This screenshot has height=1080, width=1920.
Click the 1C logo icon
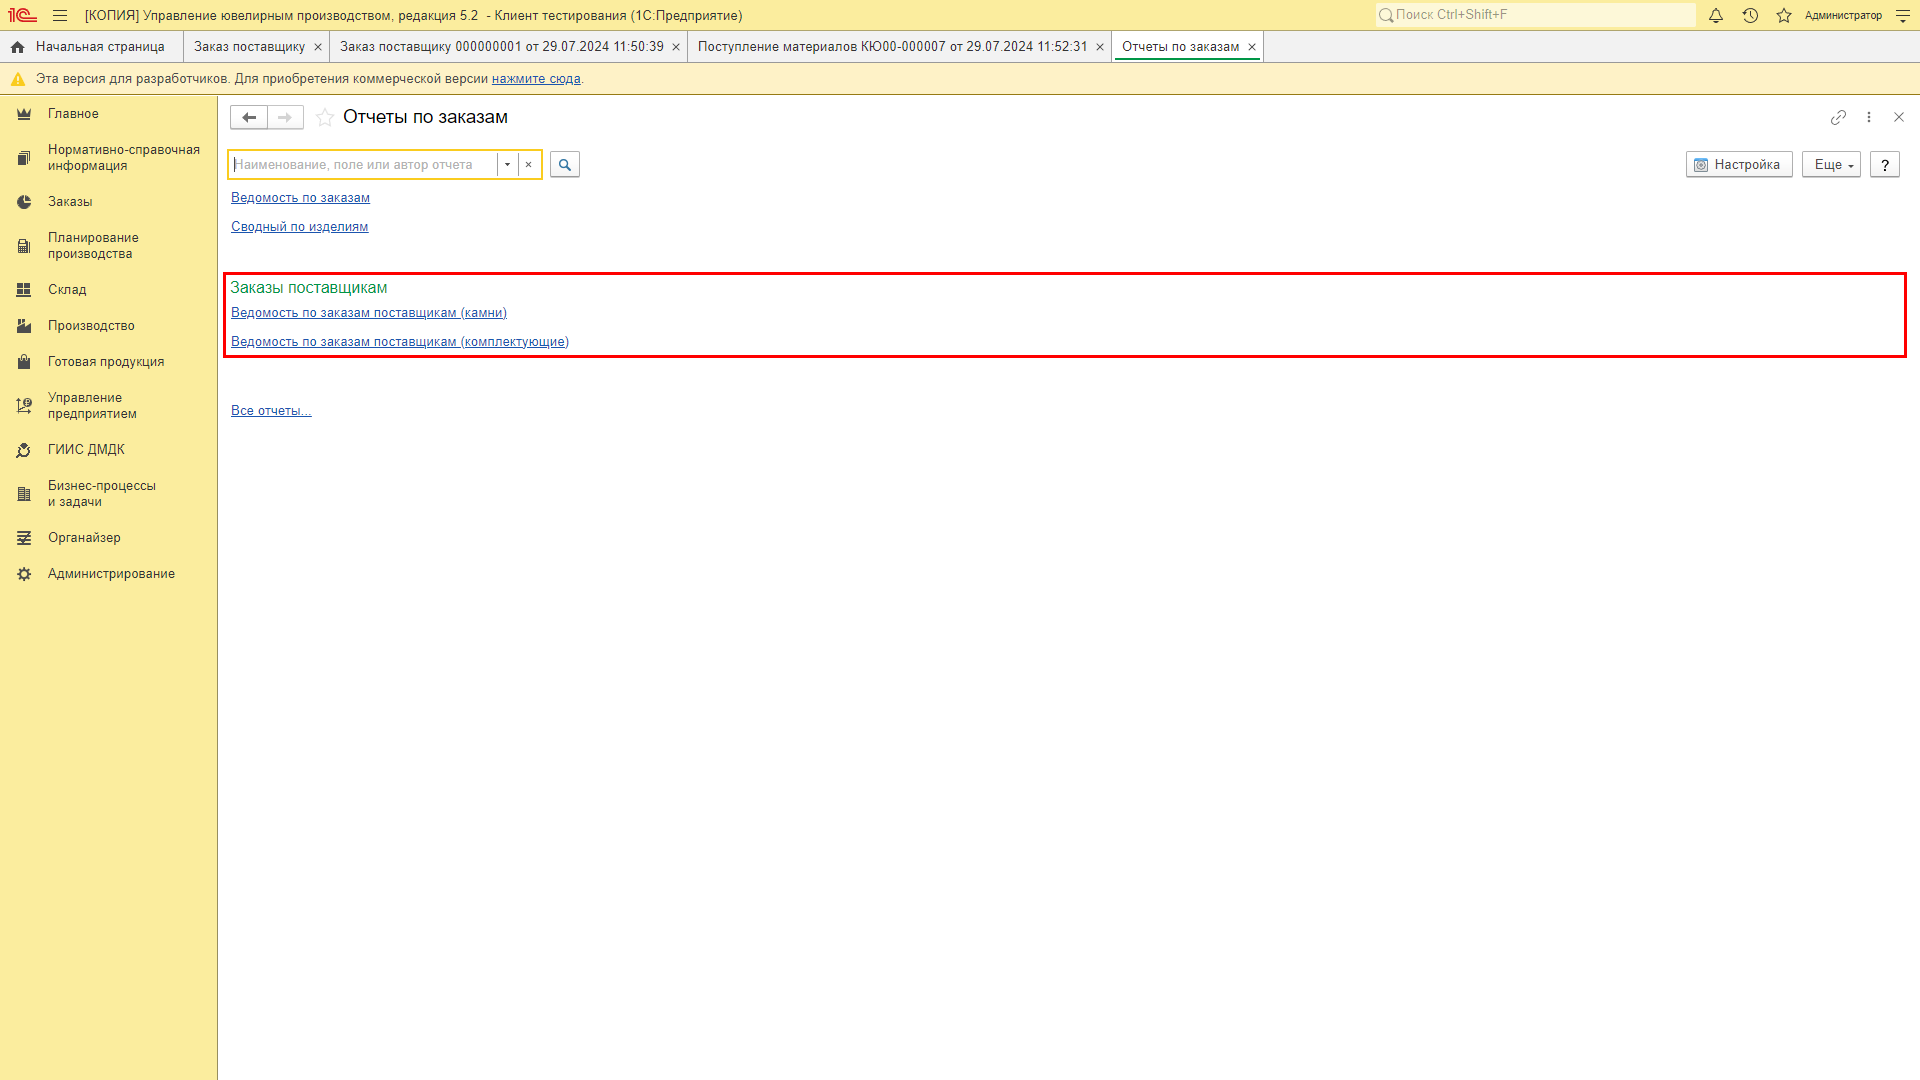[x=23, y=16]
